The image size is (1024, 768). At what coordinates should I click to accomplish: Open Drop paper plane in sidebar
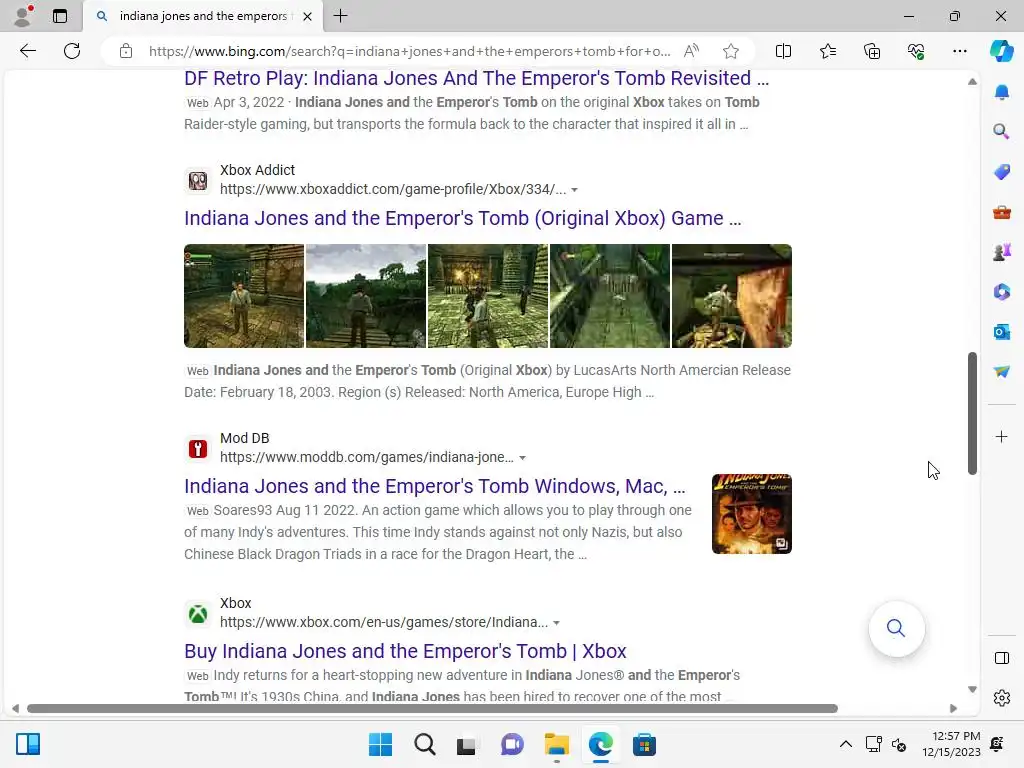point(1001,372)
